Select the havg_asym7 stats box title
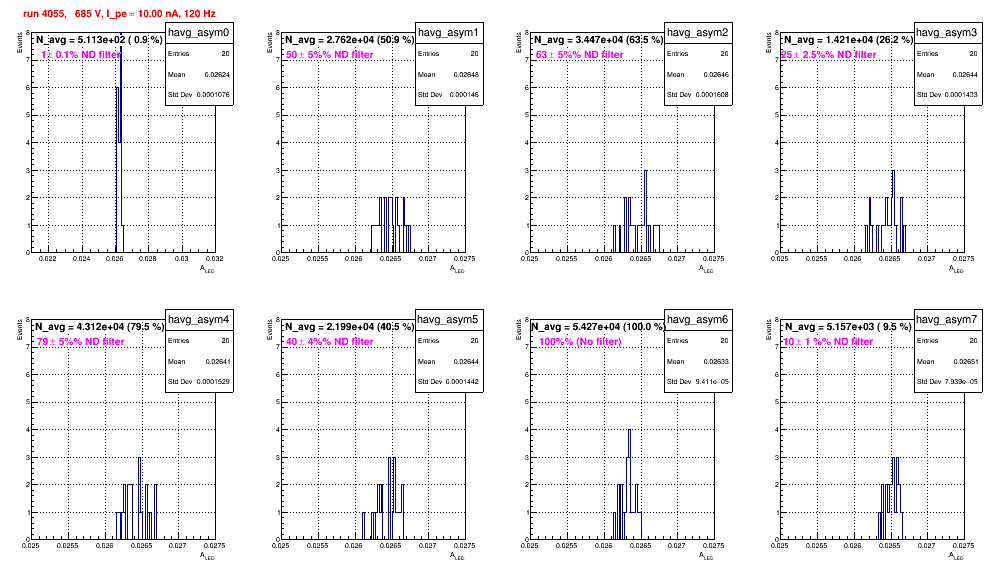Viewport: 998px width, 574px height. (x=947, y=319)
